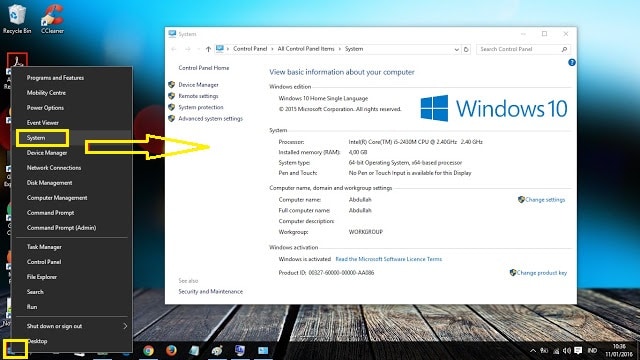The image size is (640, 360).
Task: Choose Programs and Features from the menu
Action: coord(55,78)
